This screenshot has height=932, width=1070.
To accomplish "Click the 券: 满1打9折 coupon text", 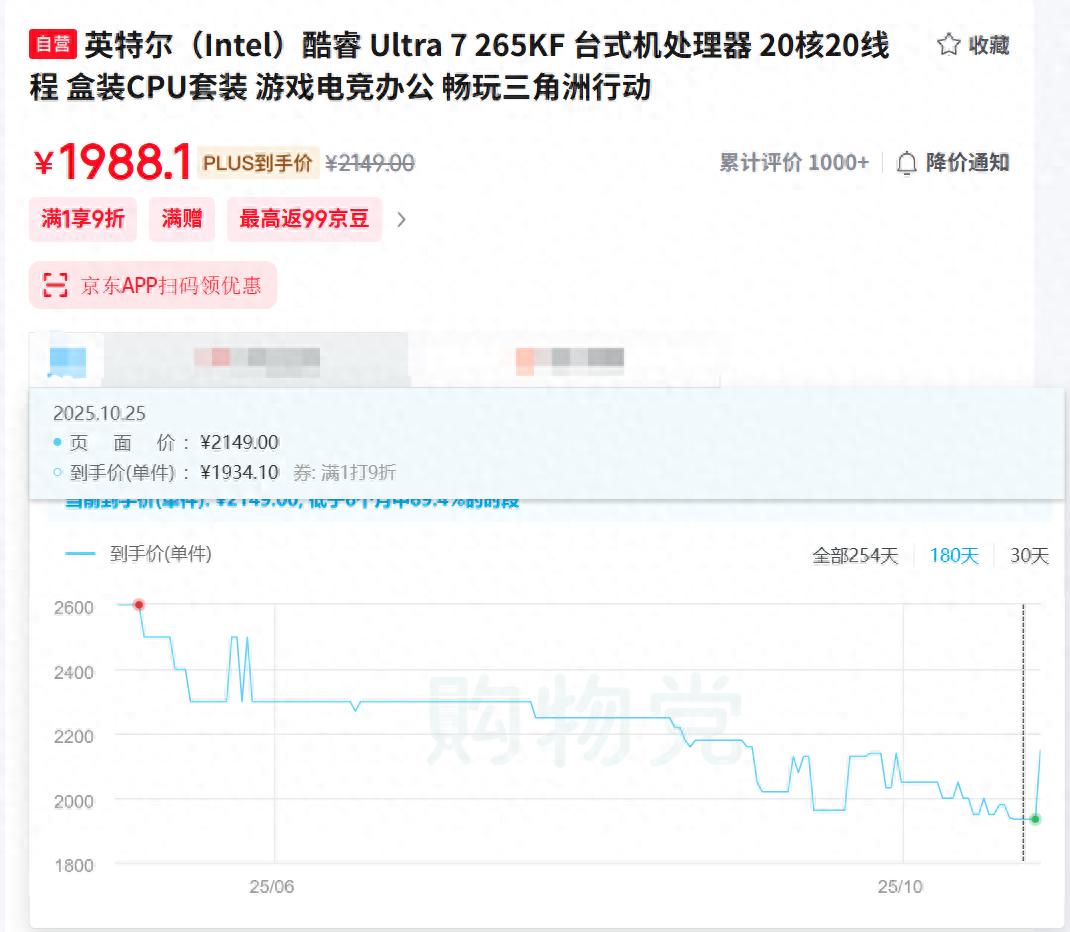I will coord(345,472).
